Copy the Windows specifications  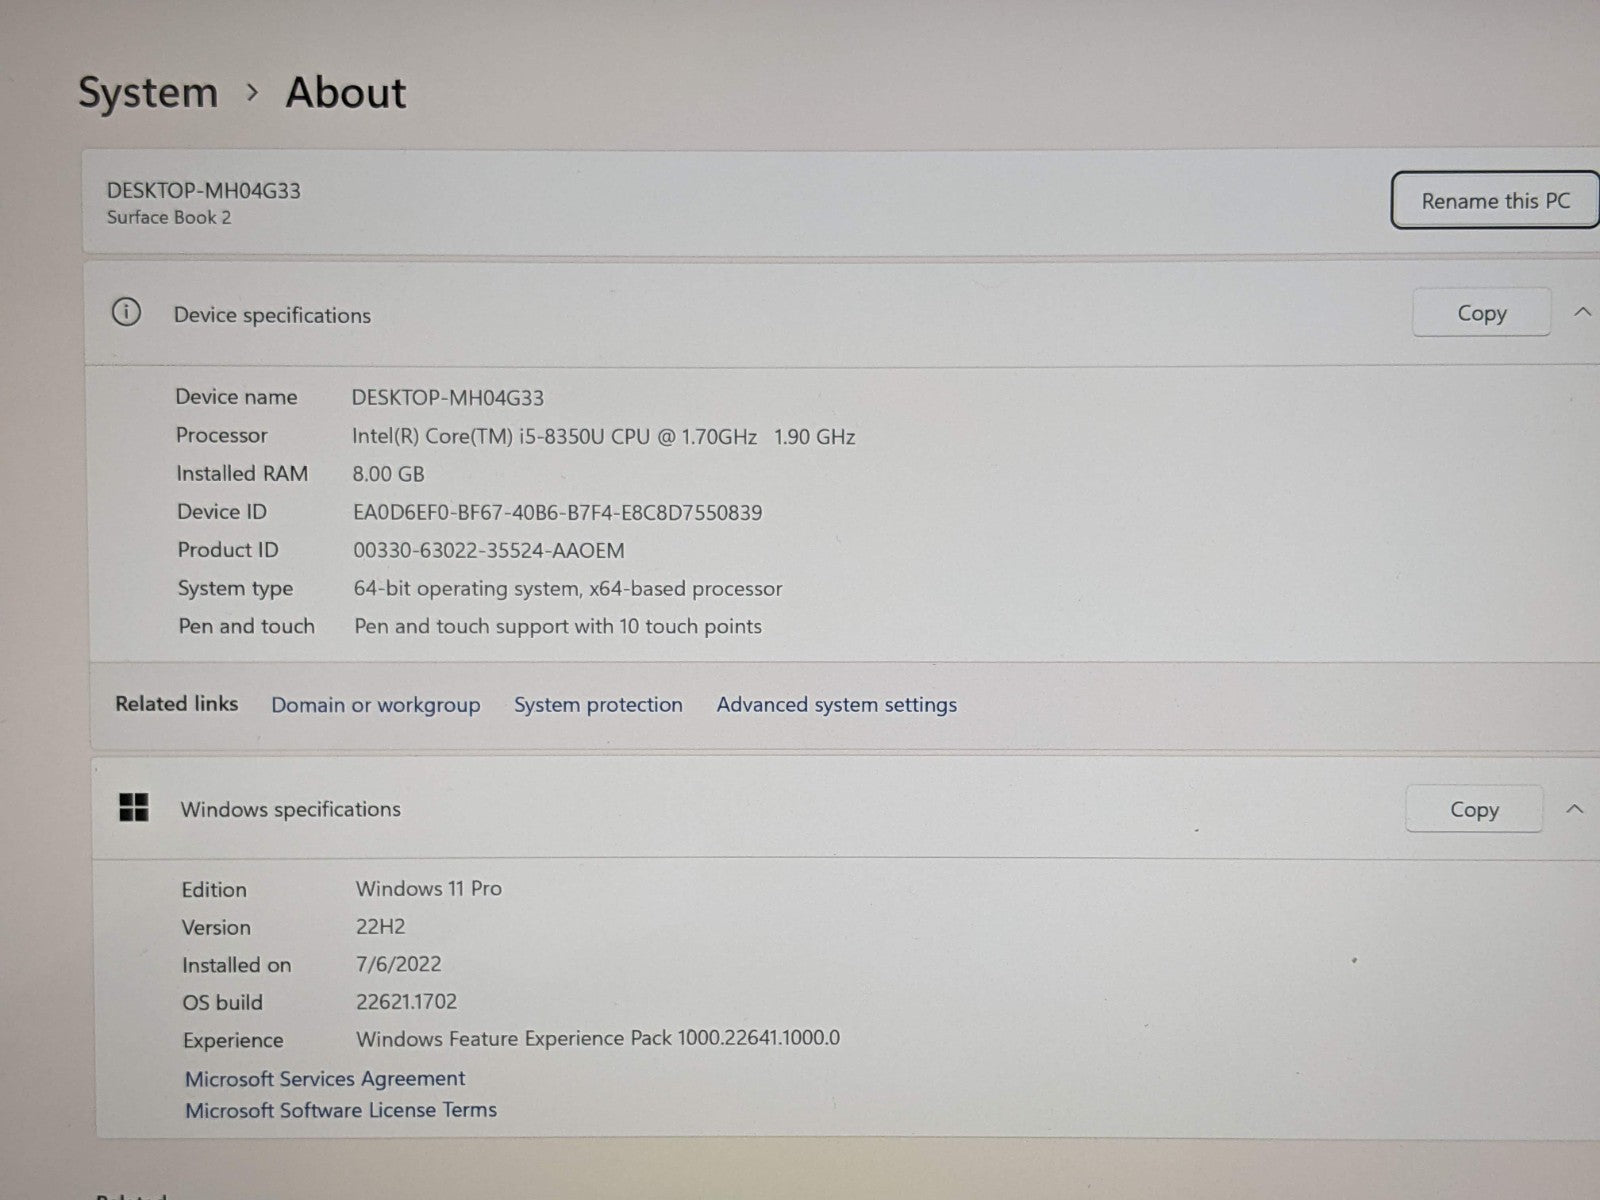[x=1474, y=809]
